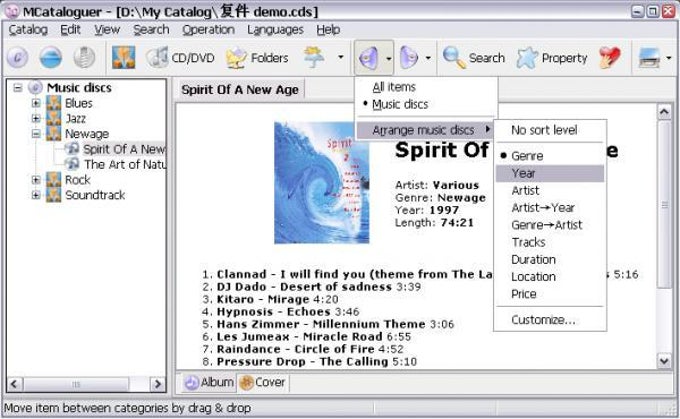The height and width of the screenshot is (419, 680).
Task: Open the Operation menu
Action: point(208,29)
